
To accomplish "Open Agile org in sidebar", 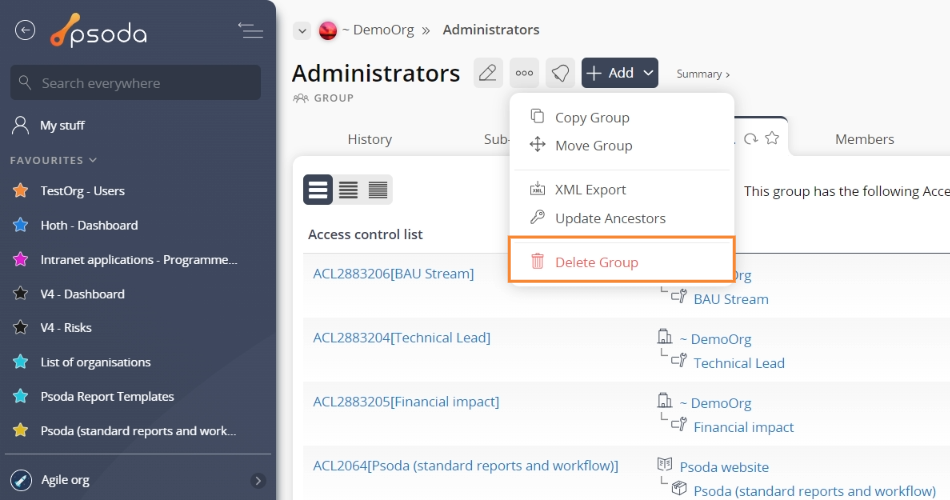I will pos(65,480).
